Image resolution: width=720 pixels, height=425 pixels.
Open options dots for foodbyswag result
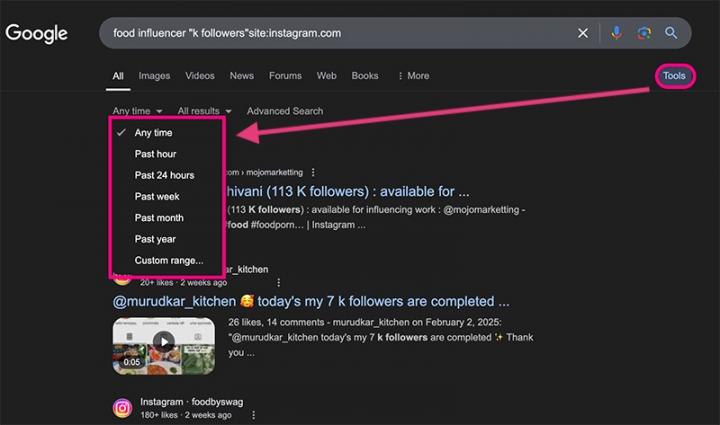point(253,415)
